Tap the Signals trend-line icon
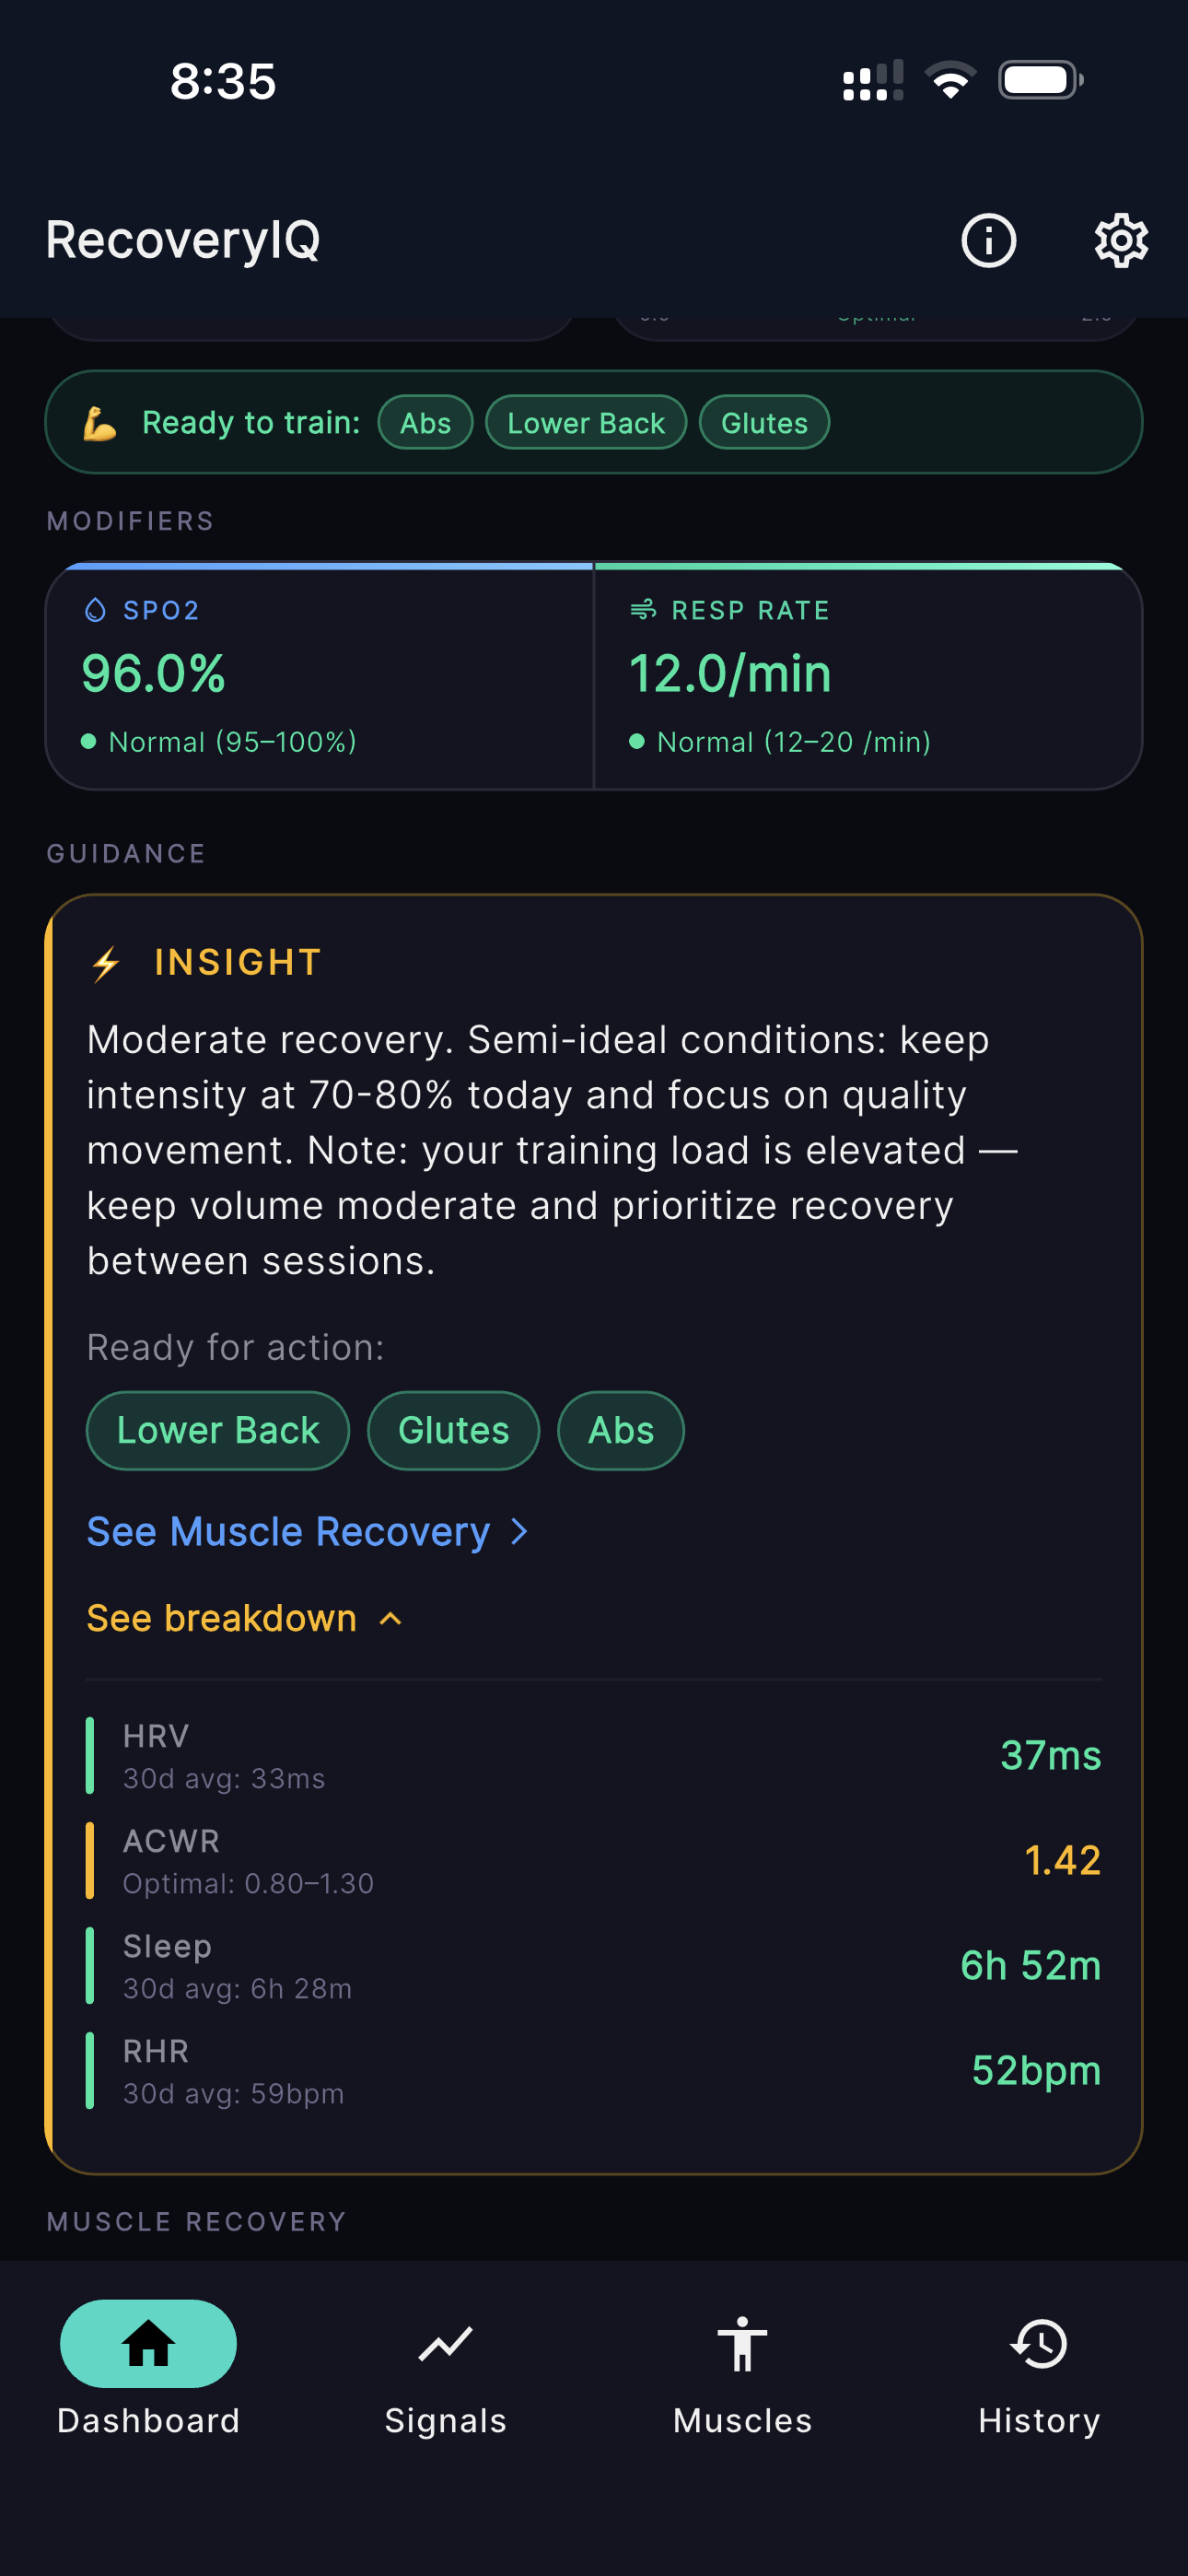This screenshot has width=1188, height=2576. pos(445,2343)
